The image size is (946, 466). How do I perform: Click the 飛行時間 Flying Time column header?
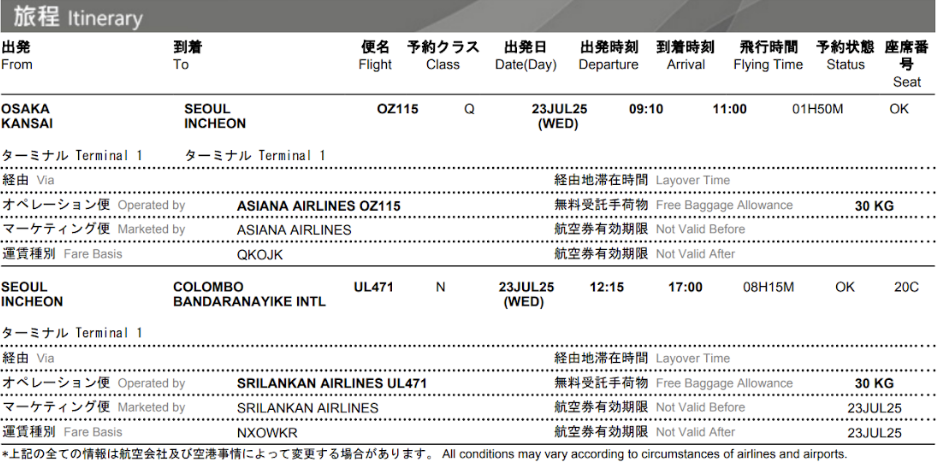pos(768,56)
